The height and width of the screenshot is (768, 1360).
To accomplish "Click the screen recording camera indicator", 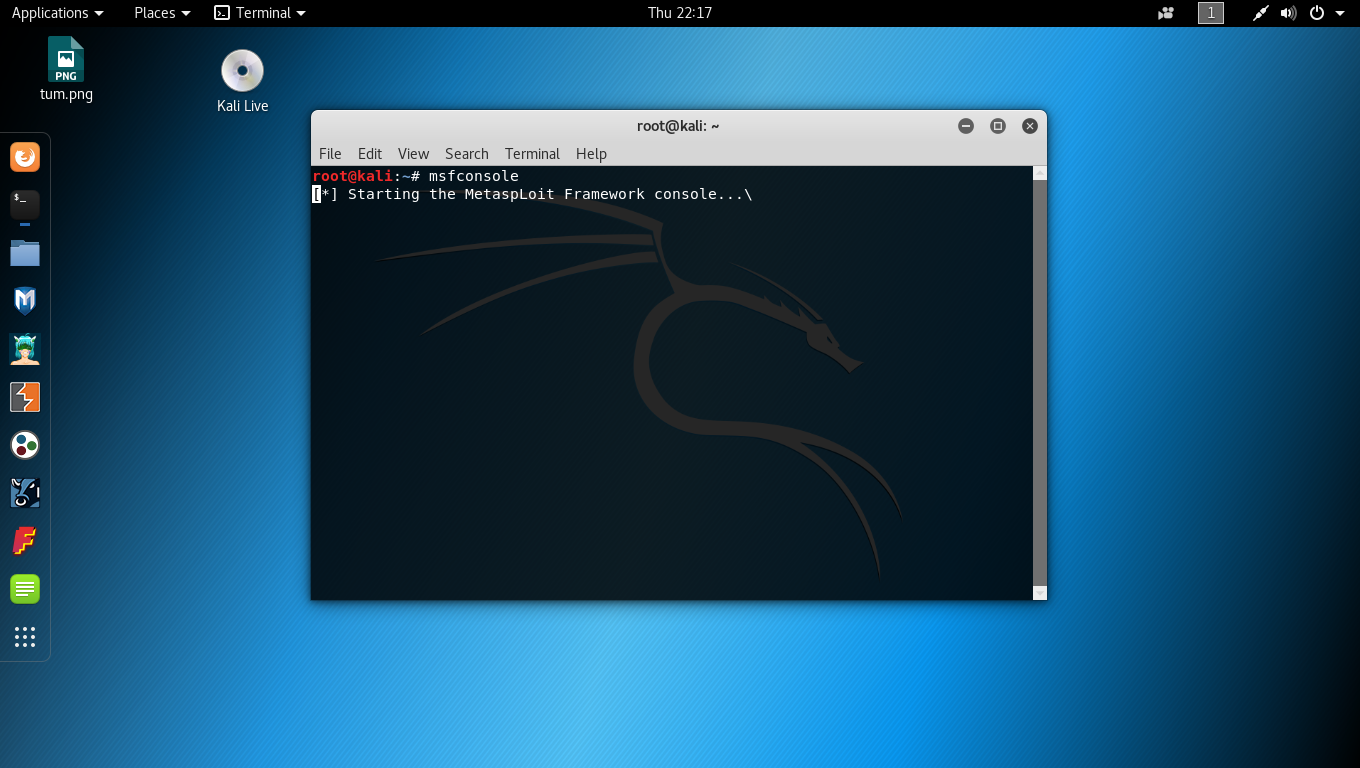I will 1166,13.
